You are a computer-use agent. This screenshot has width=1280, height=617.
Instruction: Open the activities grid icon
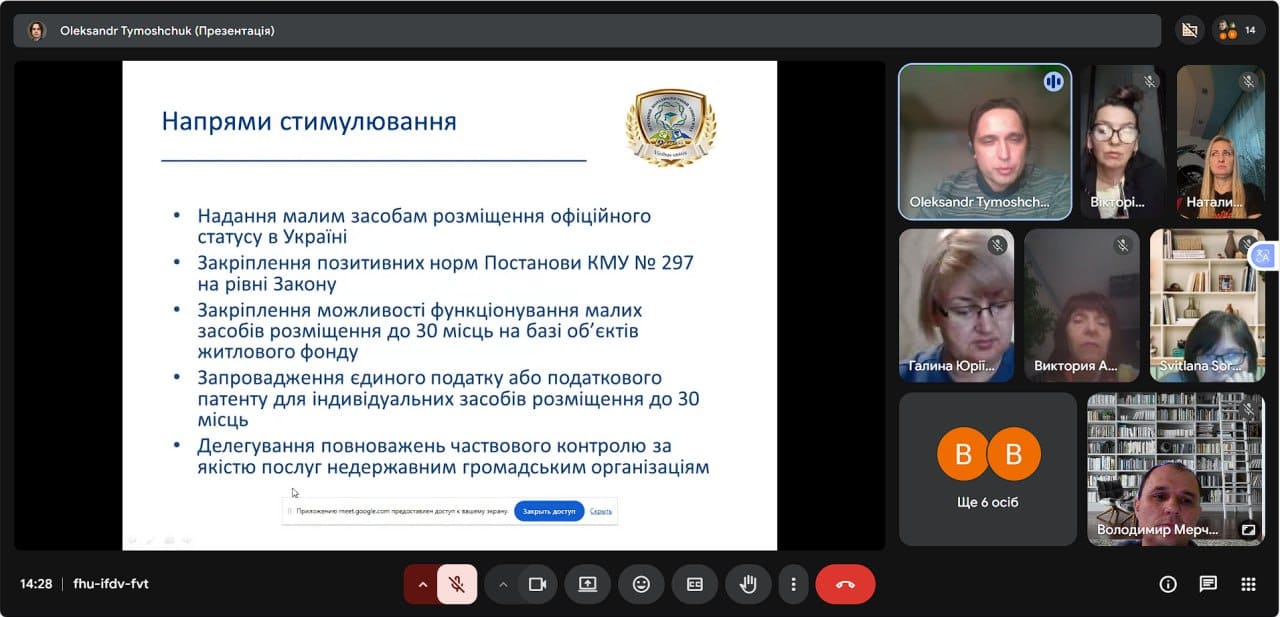tap(1248, 584)
